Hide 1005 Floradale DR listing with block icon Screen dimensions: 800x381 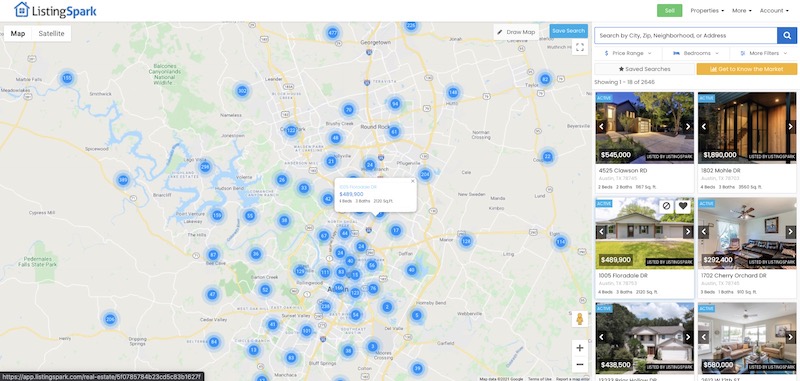pyautogui.click(x=666, y=206)
